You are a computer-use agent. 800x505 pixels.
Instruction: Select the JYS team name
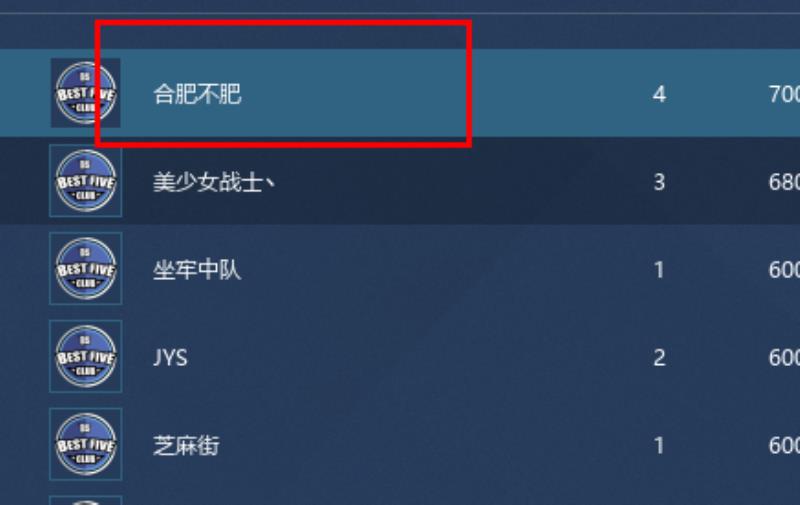point(170,358)
